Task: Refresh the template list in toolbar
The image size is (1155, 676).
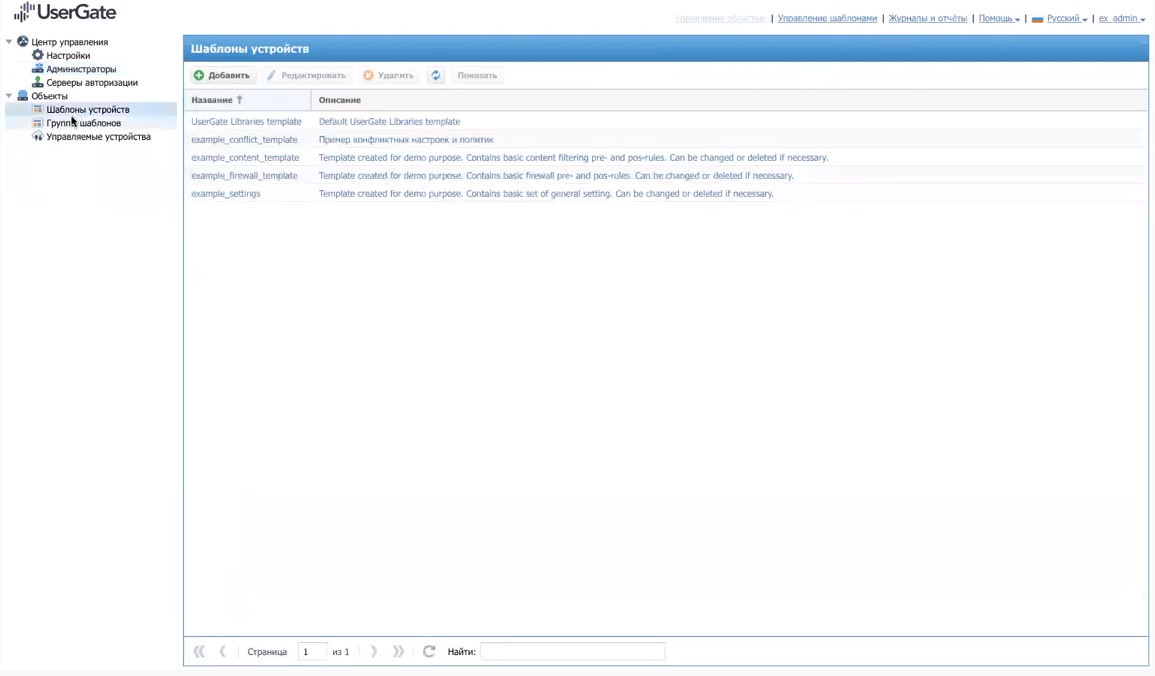Action: point(436,75)
